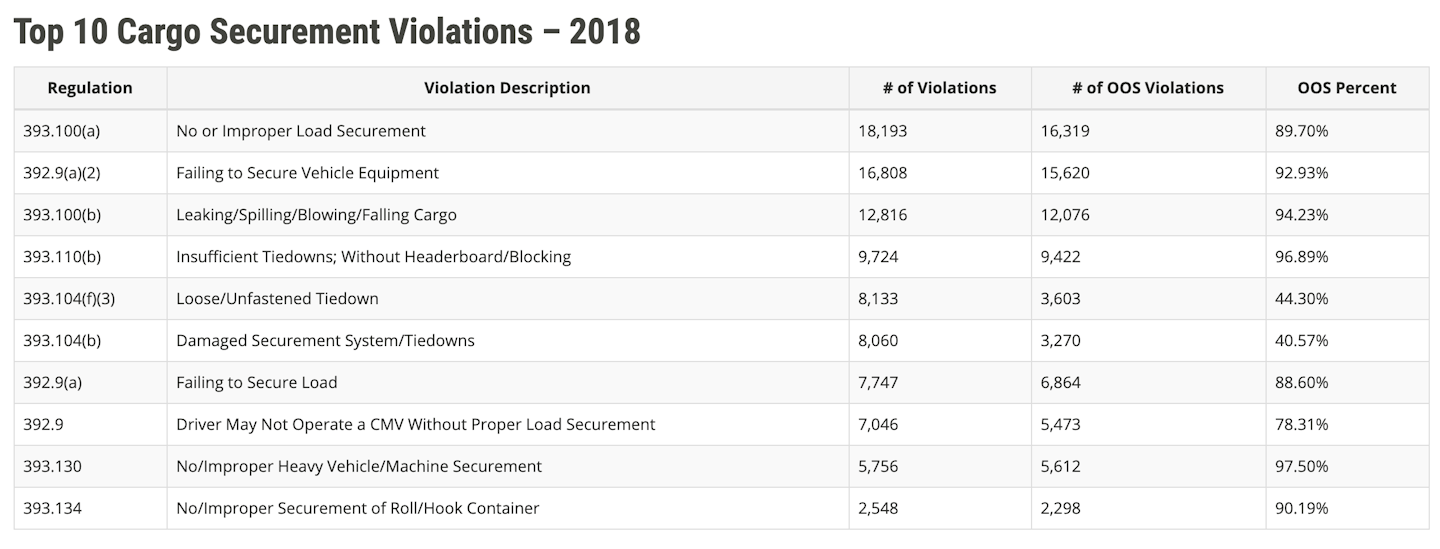Screen dimensions: 1440x549
Task: Select the 97.50% OOS percent cell
Action: 1302,467
